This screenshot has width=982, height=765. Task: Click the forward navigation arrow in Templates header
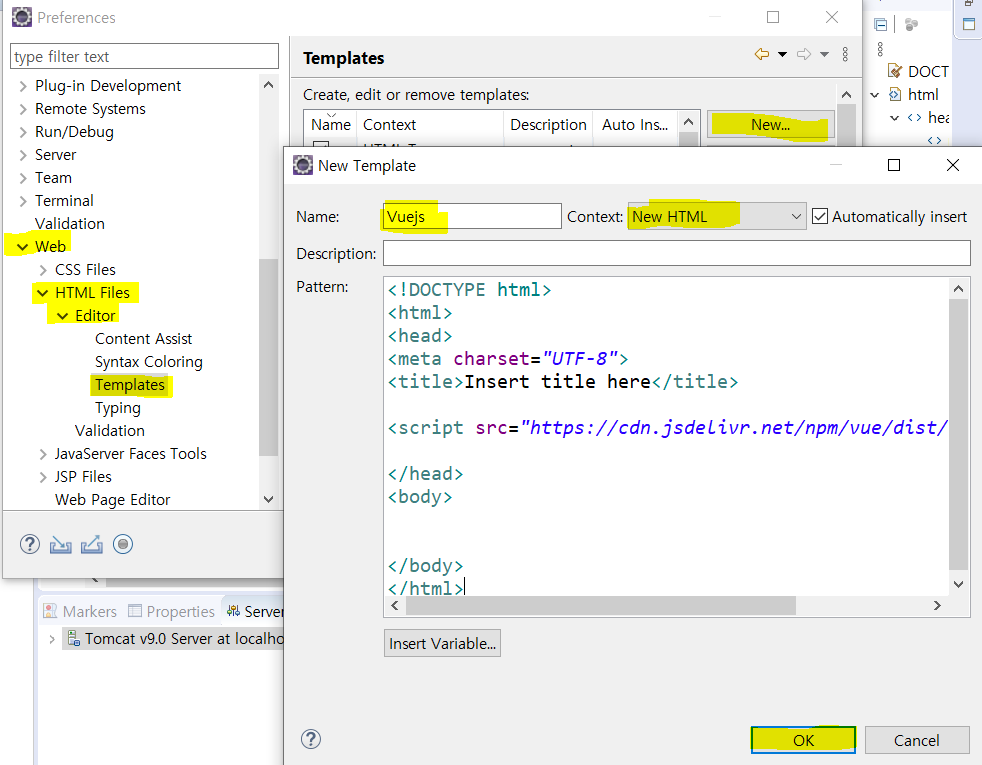(x=804, y=54)
